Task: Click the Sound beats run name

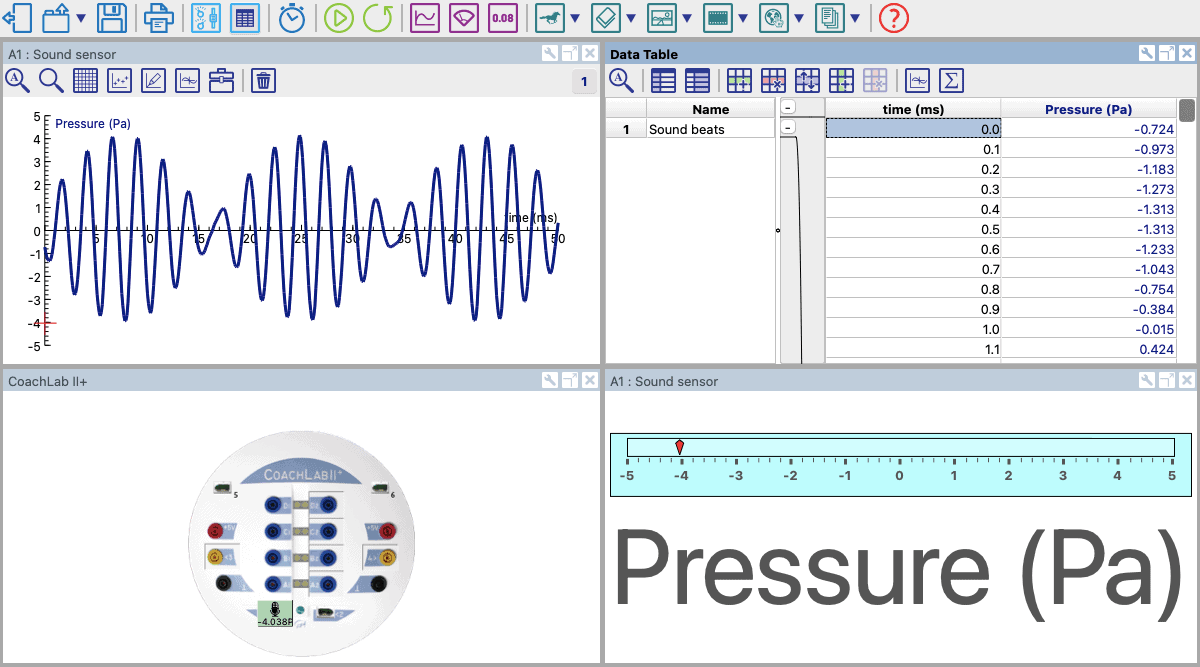Action: (687, 129)
